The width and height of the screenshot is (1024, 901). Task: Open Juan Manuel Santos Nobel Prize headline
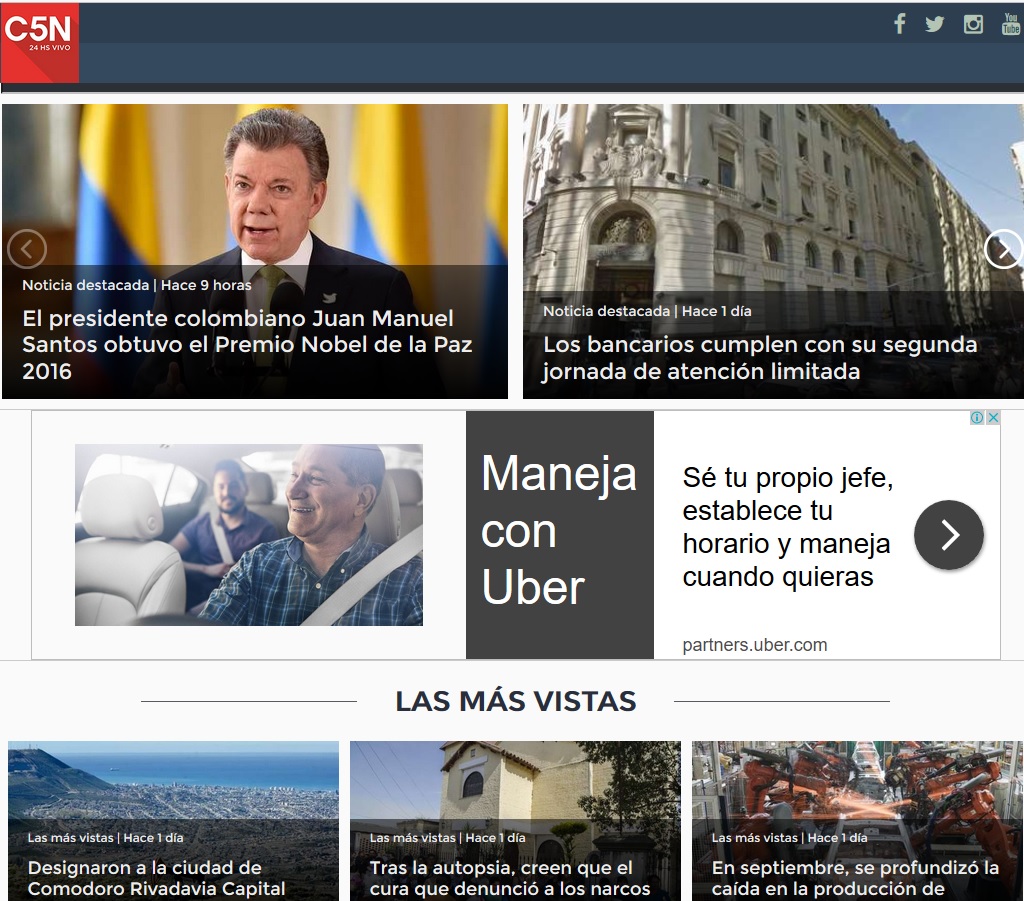tap(247, 345)
